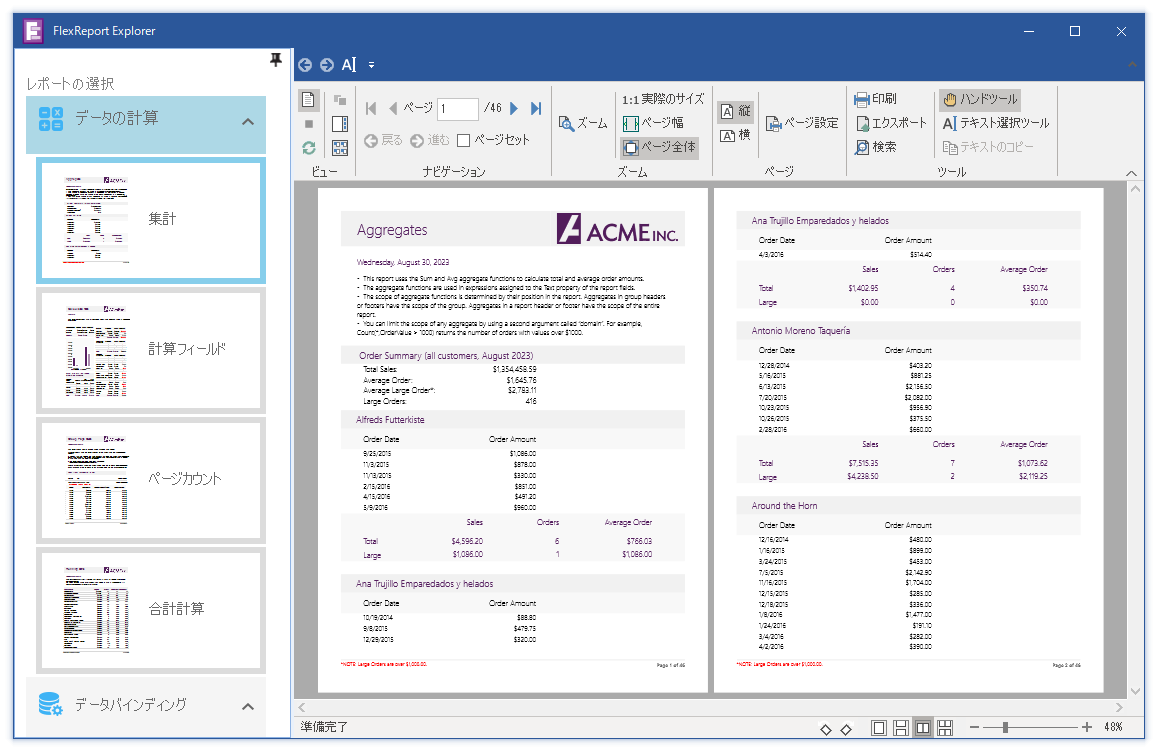The image size is (1162, 756).
Task: Click the green refresh icon
Action: pyautogui.click(x=309, y=148)
